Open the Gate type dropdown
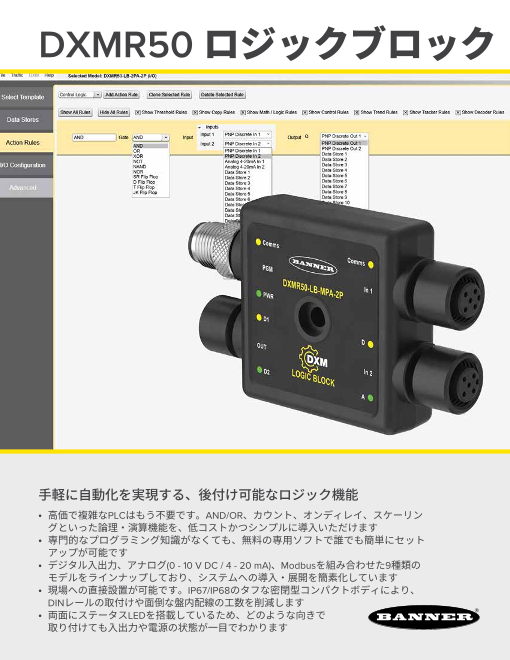510x660 pixels. point(151,138)
